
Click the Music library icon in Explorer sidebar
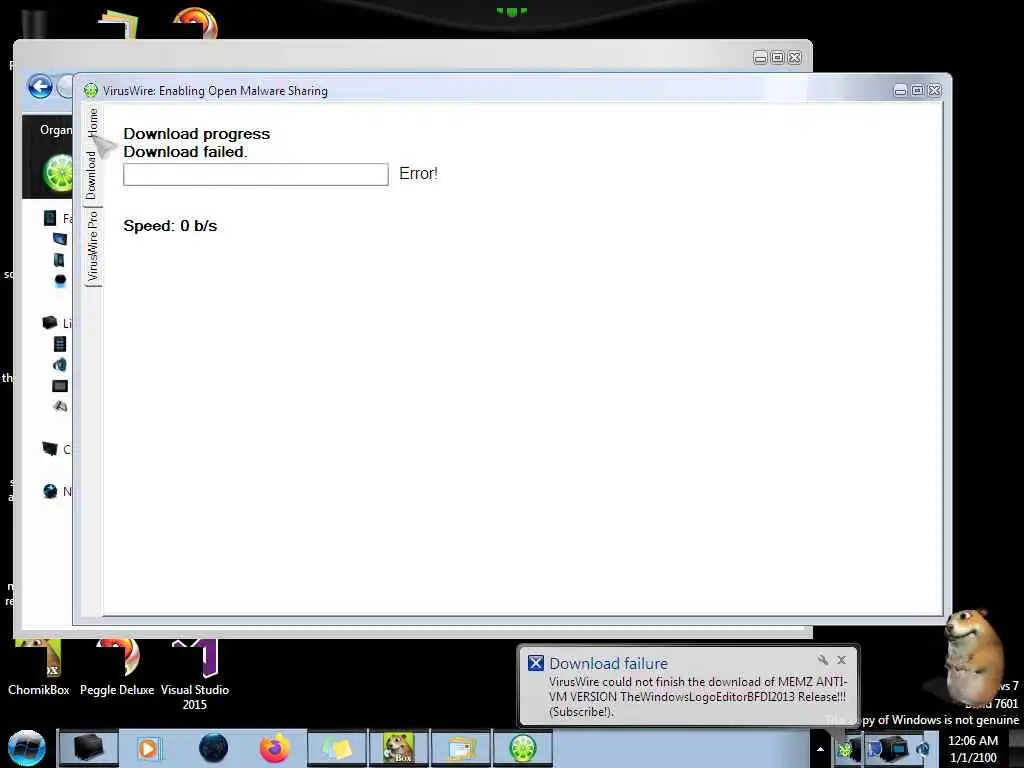[x=59, y=364]
